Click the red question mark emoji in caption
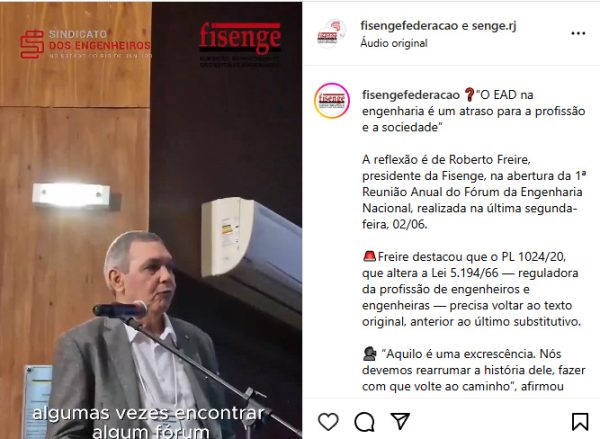The width and height of the screenshot is (600, 439). click(x=469, y=94)
